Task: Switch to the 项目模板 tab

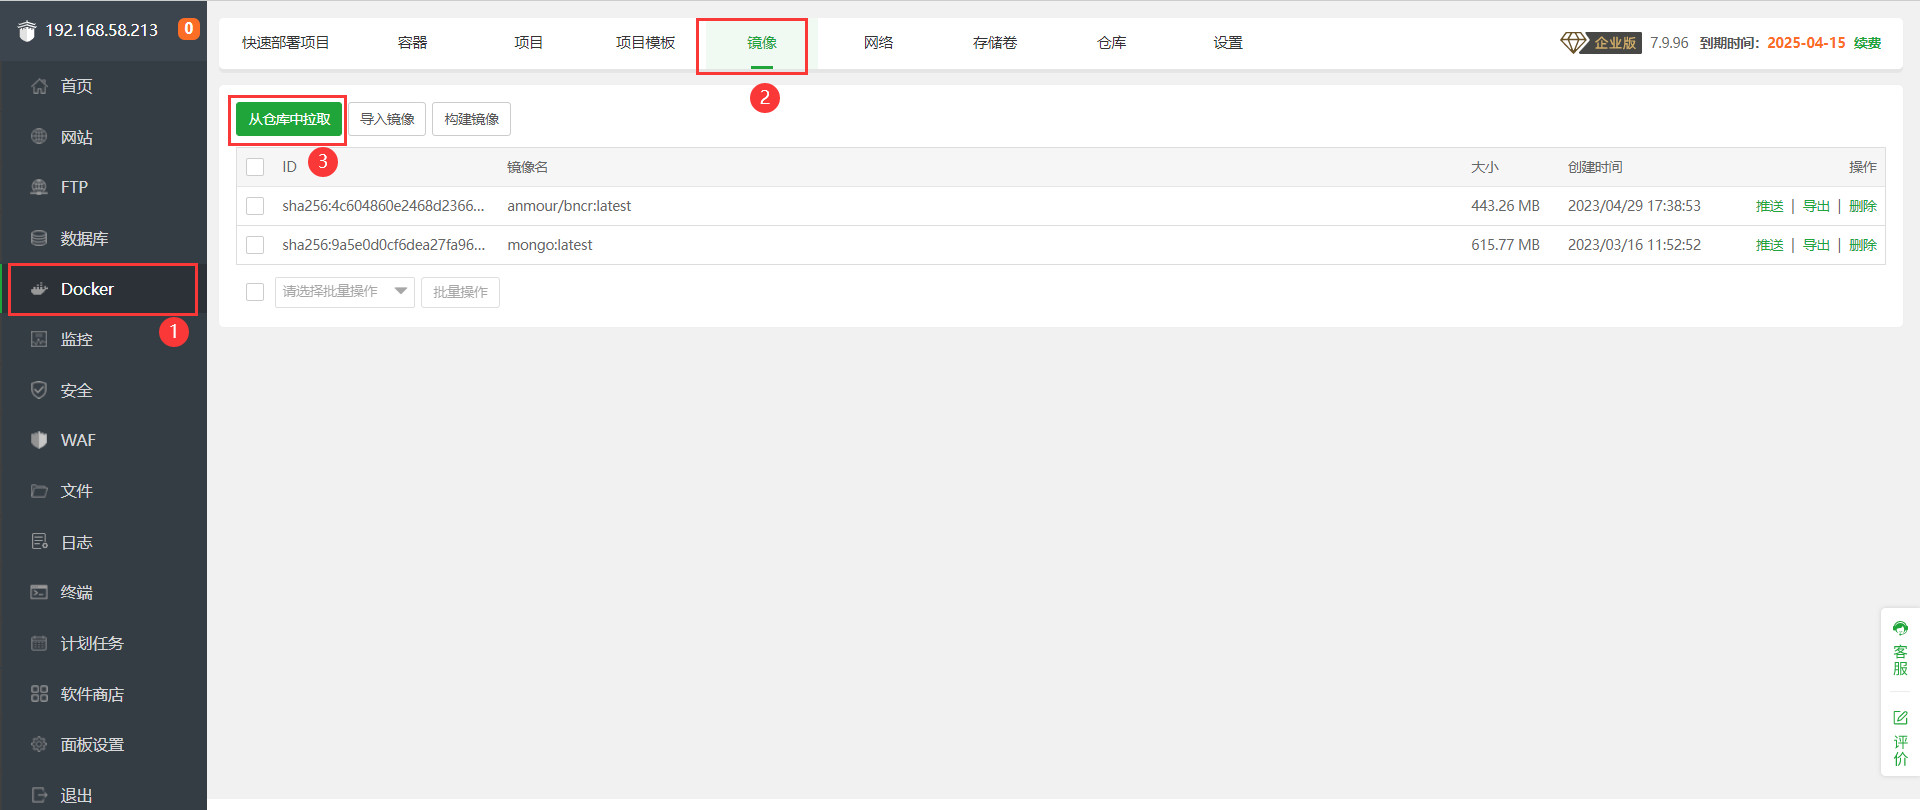Action: (645, 43)
